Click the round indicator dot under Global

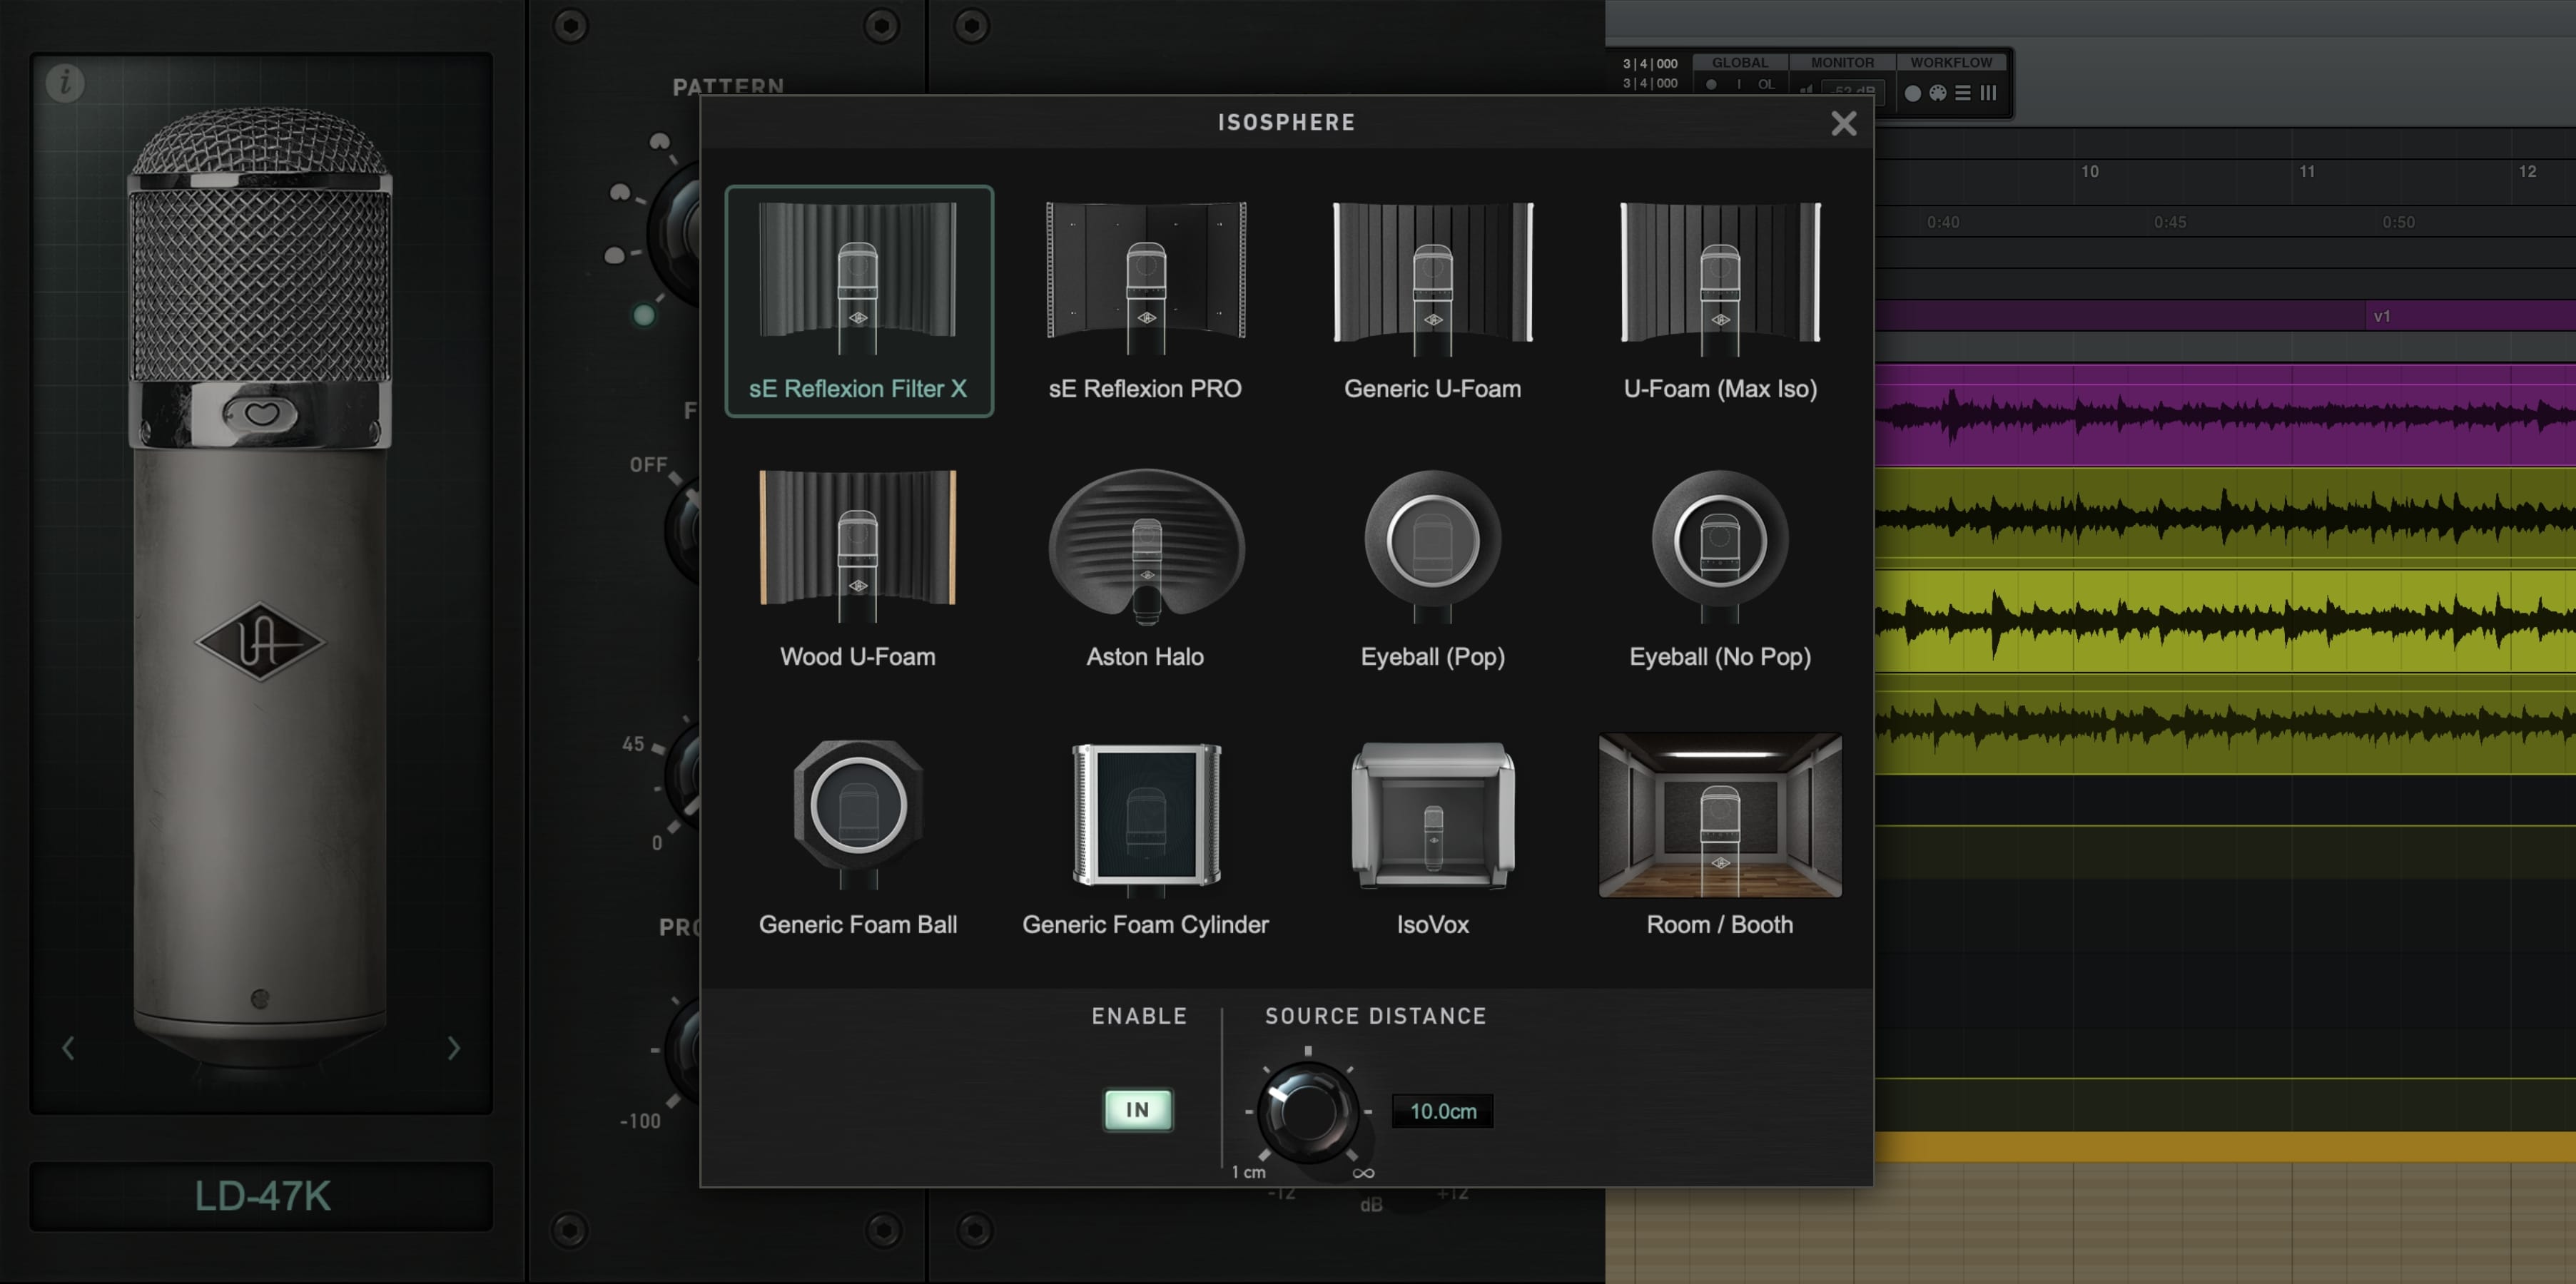tap(1712, 85)
